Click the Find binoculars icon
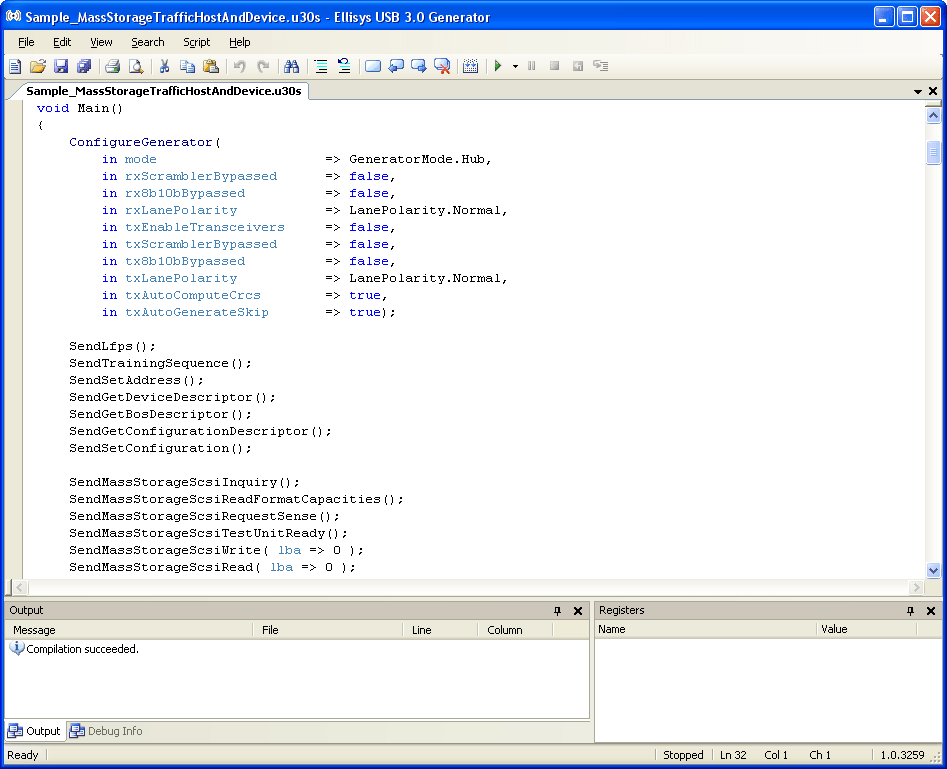947x769 pixels. [292, 66]
